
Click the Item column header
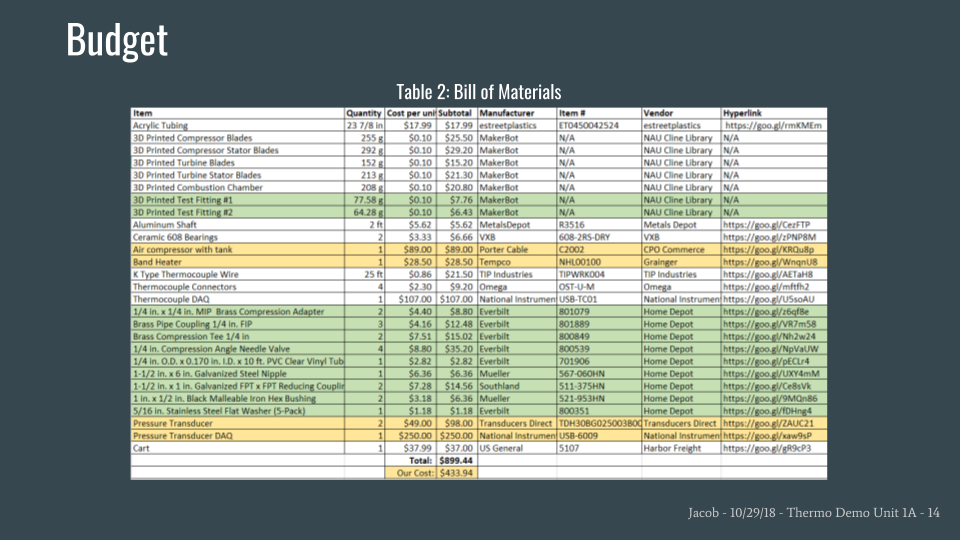pyautogui.click(x=142, y=114)
